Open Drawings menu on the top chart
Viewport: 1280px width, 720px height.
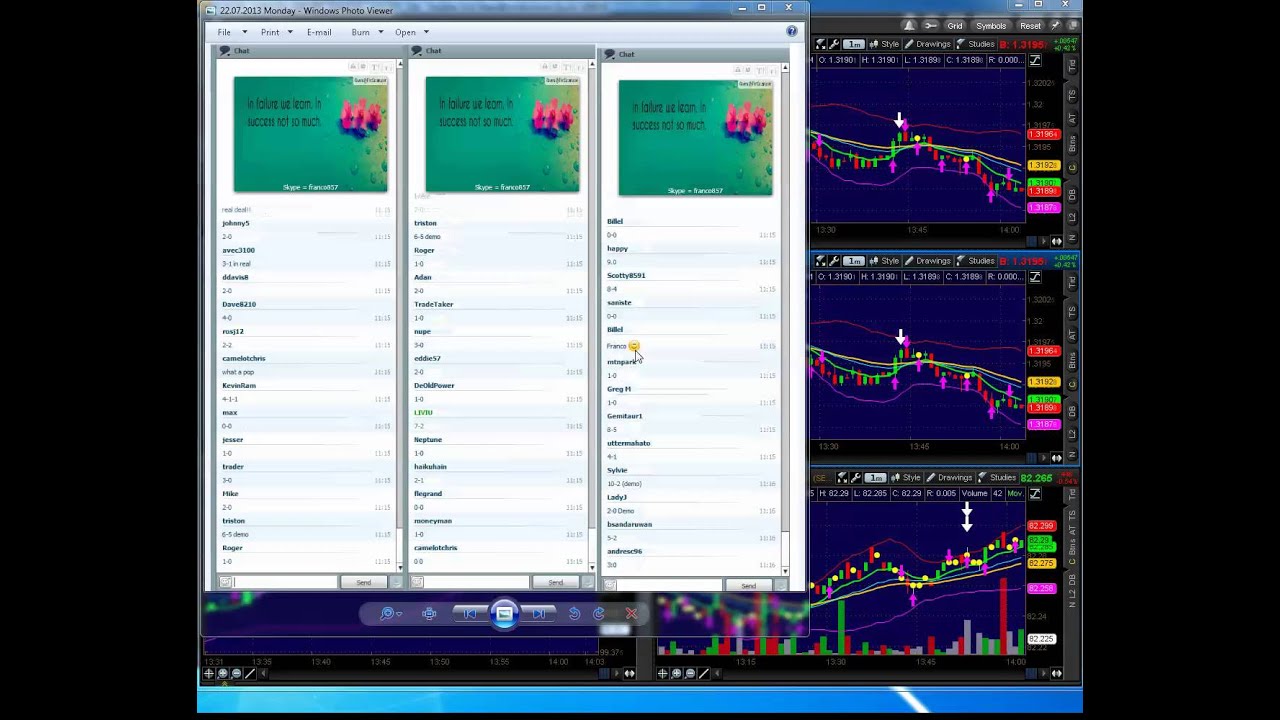(x=927, y=44)
